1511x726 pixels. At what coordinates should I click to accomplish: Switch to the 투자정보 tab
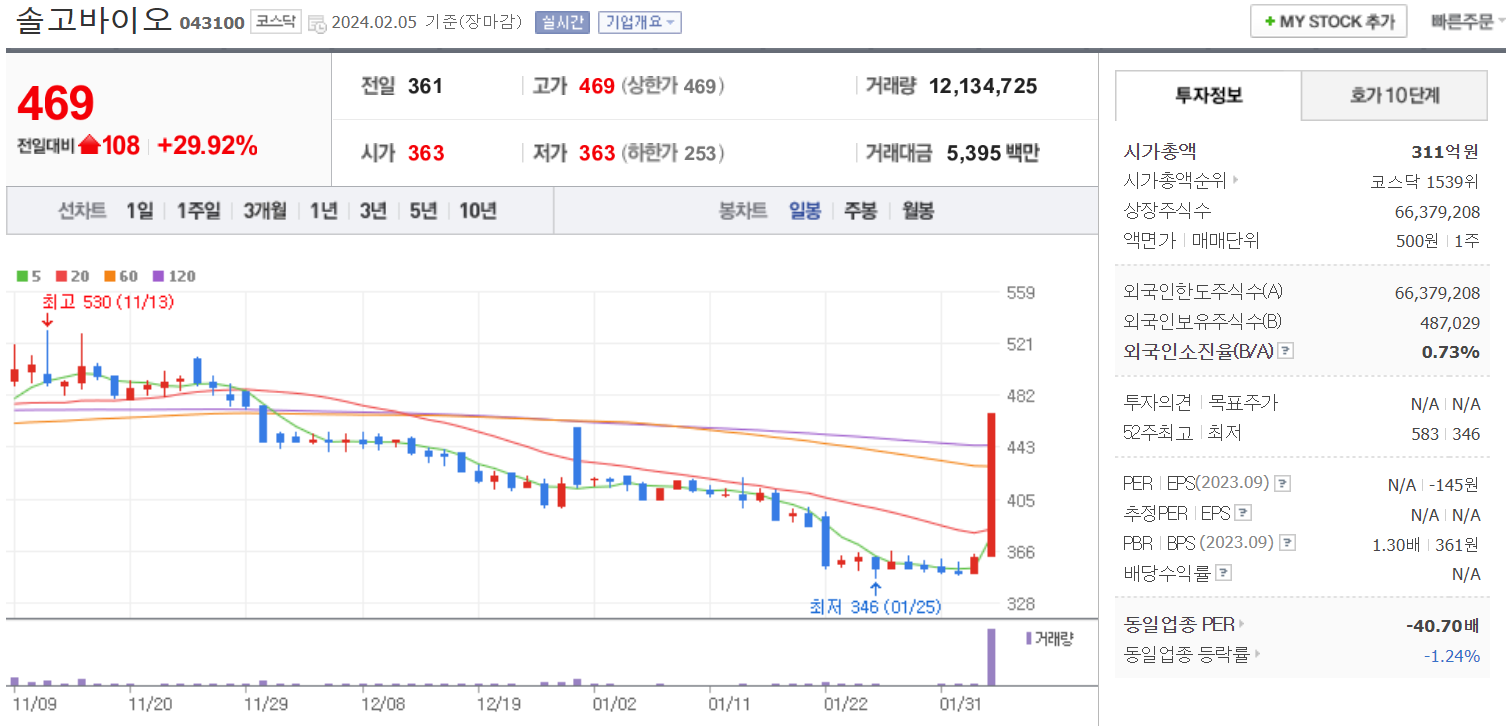pyautogui.click(x=1208, y=96)
